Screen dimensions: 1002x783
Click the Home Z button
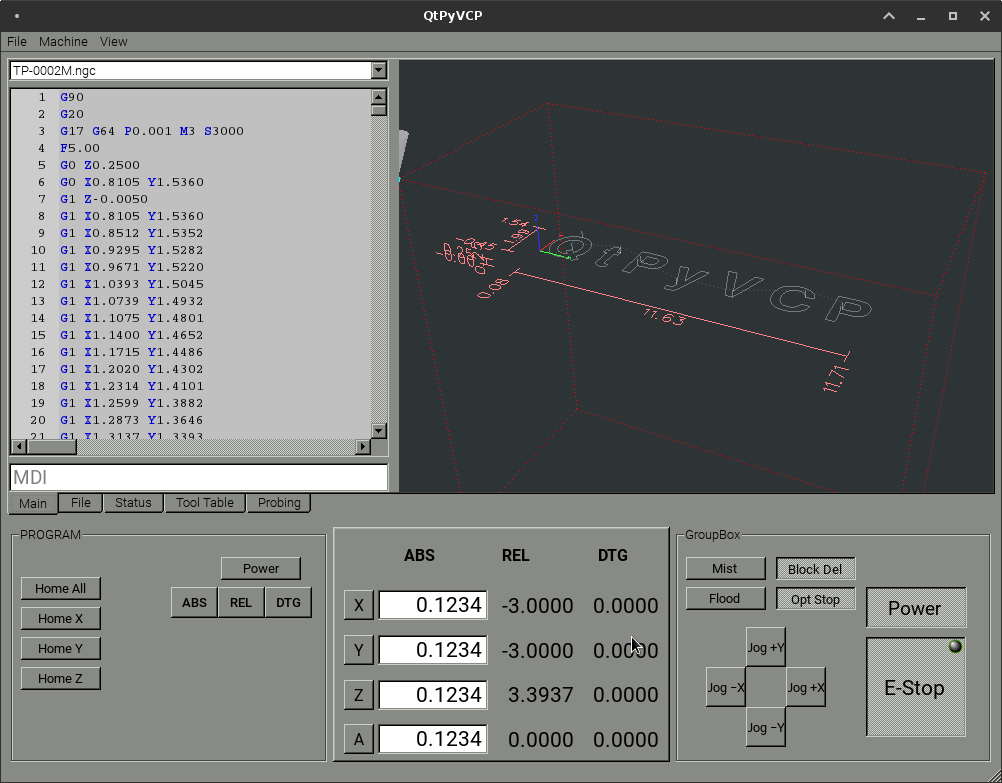61,679
